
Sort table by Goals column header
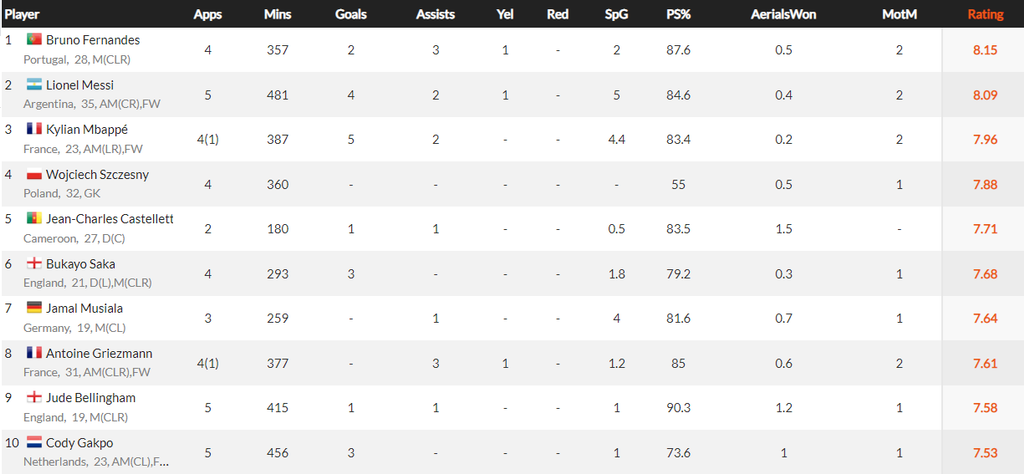point(351,15)
